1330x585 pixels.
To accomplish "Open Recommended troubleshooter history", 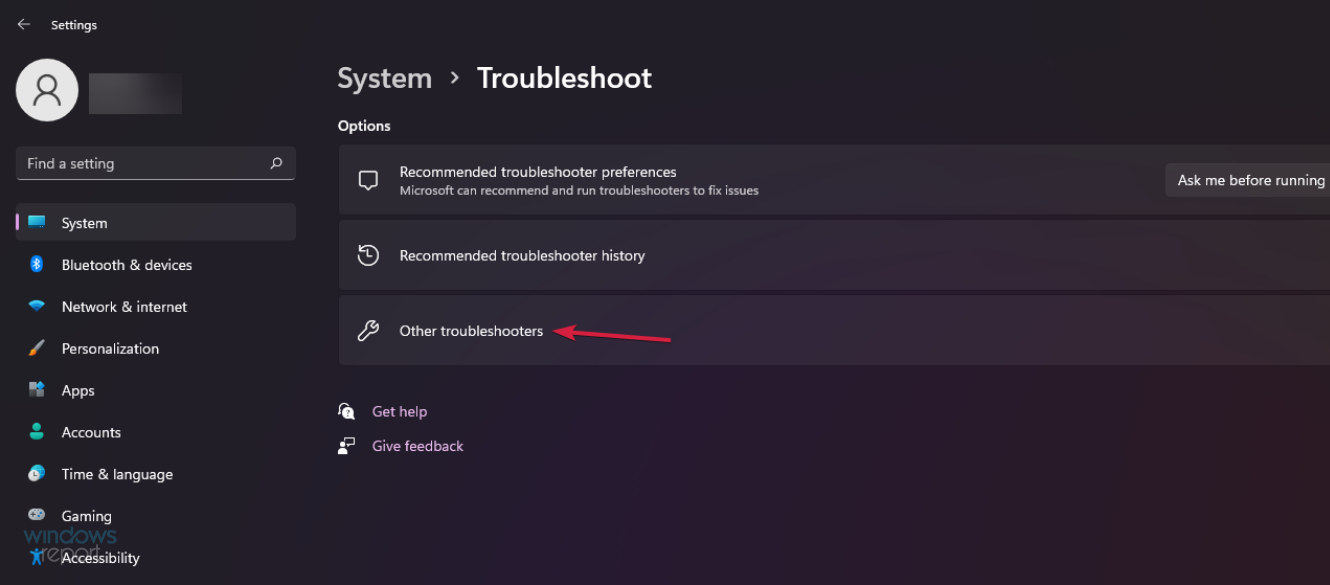I will tap(522, 256).
